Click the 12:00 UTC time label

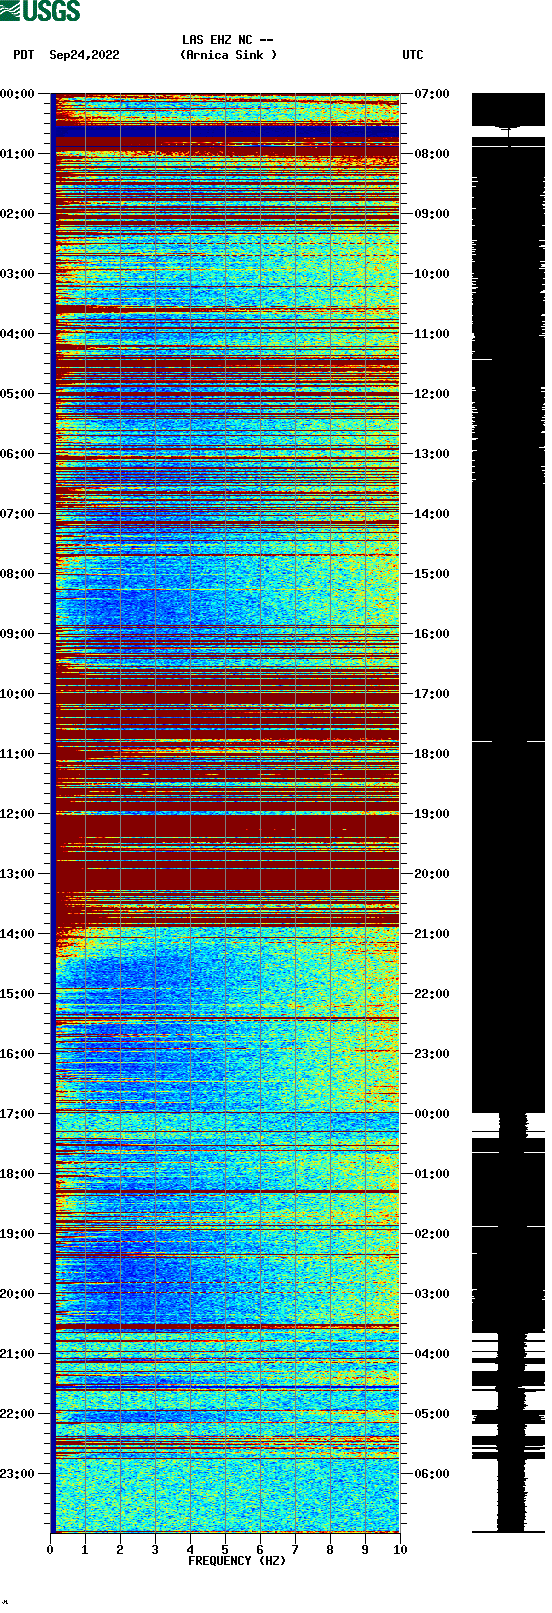tap(431, 394)
